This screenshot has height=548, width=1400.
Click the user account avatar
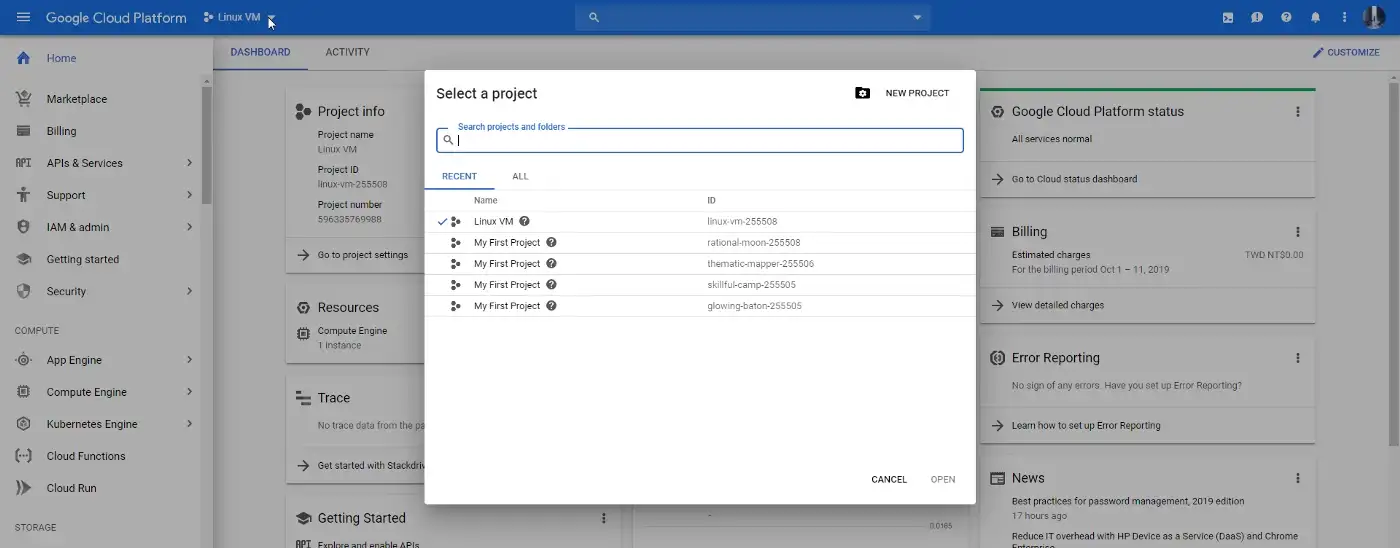tap(1373, 17)
